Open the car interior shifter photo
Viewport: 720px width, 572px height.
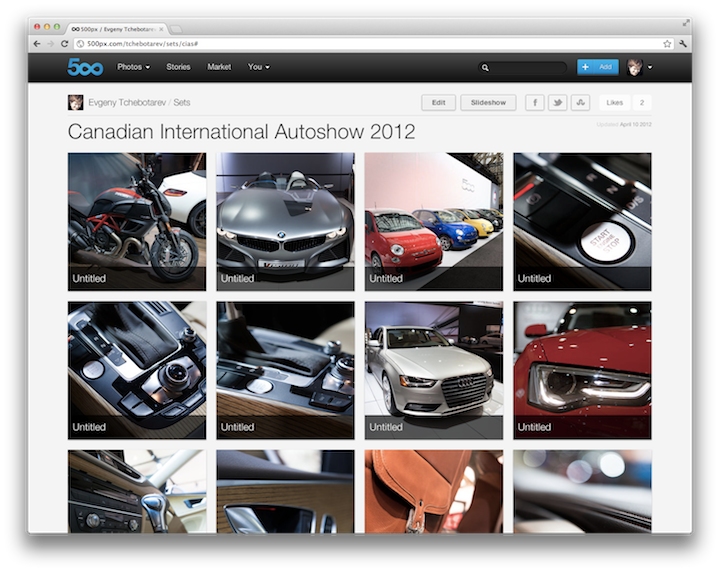137,491
